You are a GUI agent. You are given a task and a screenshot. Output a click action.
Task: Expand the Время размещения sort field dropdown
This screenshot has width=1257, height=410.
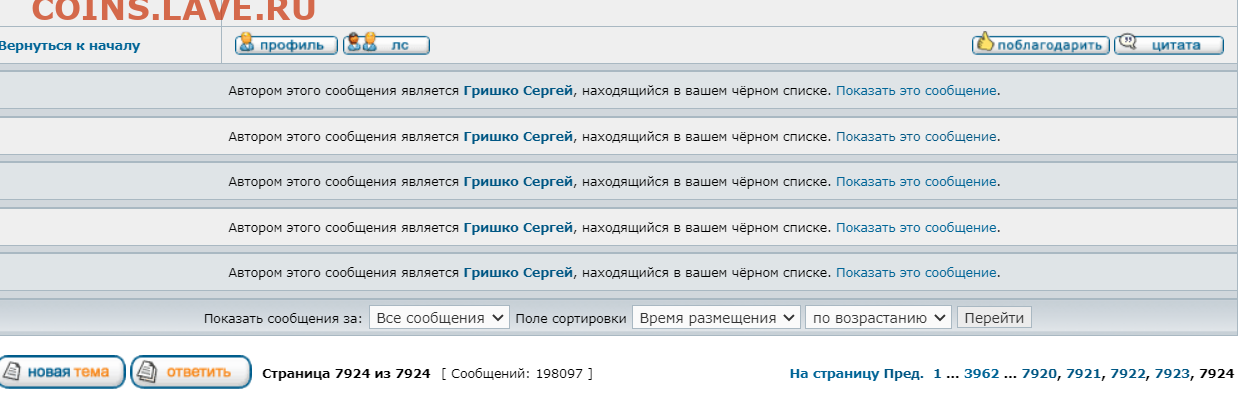716,318
